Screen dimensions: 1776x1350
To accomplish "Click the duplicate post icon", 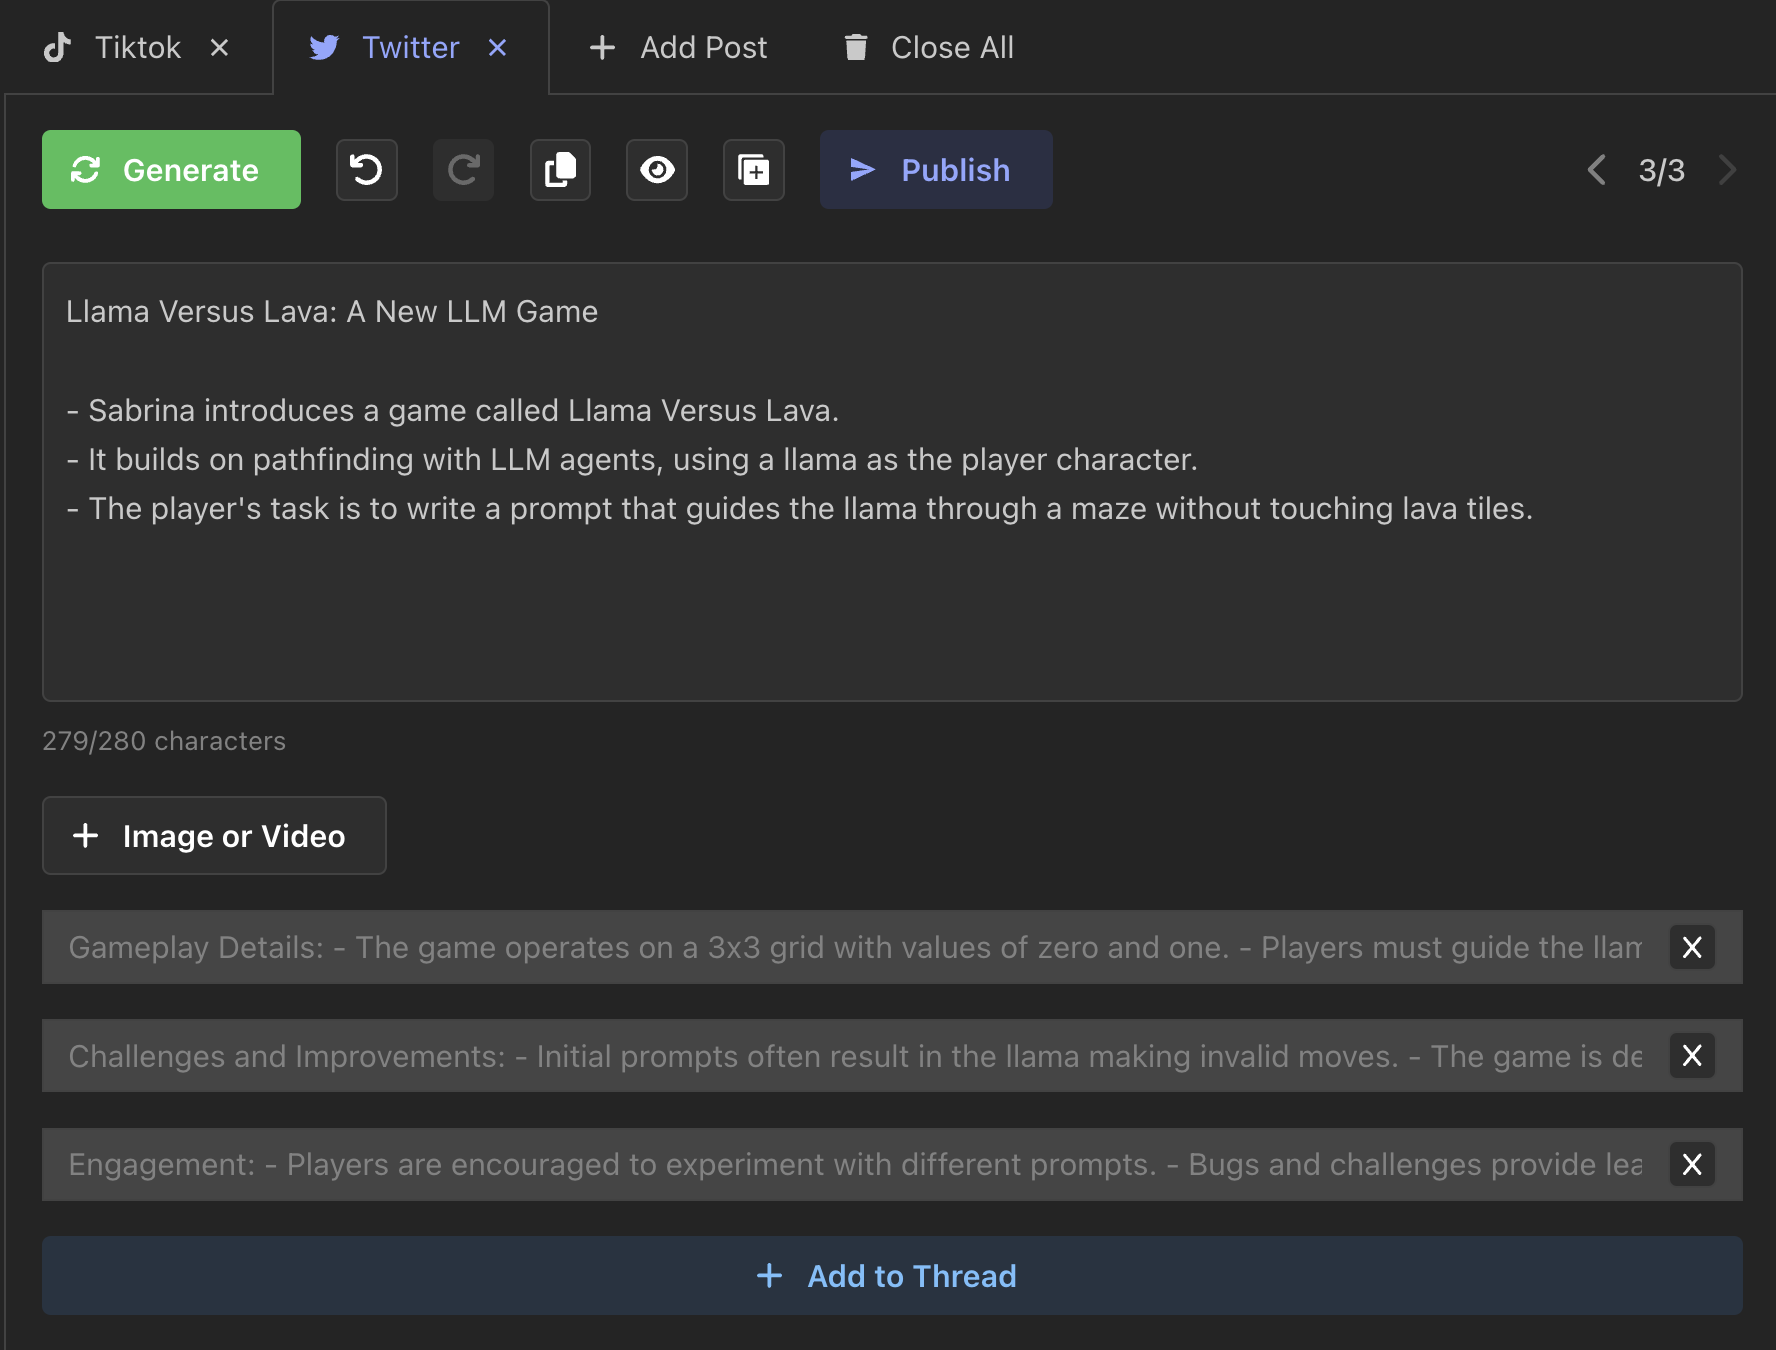I will click(x=754, y=170).
